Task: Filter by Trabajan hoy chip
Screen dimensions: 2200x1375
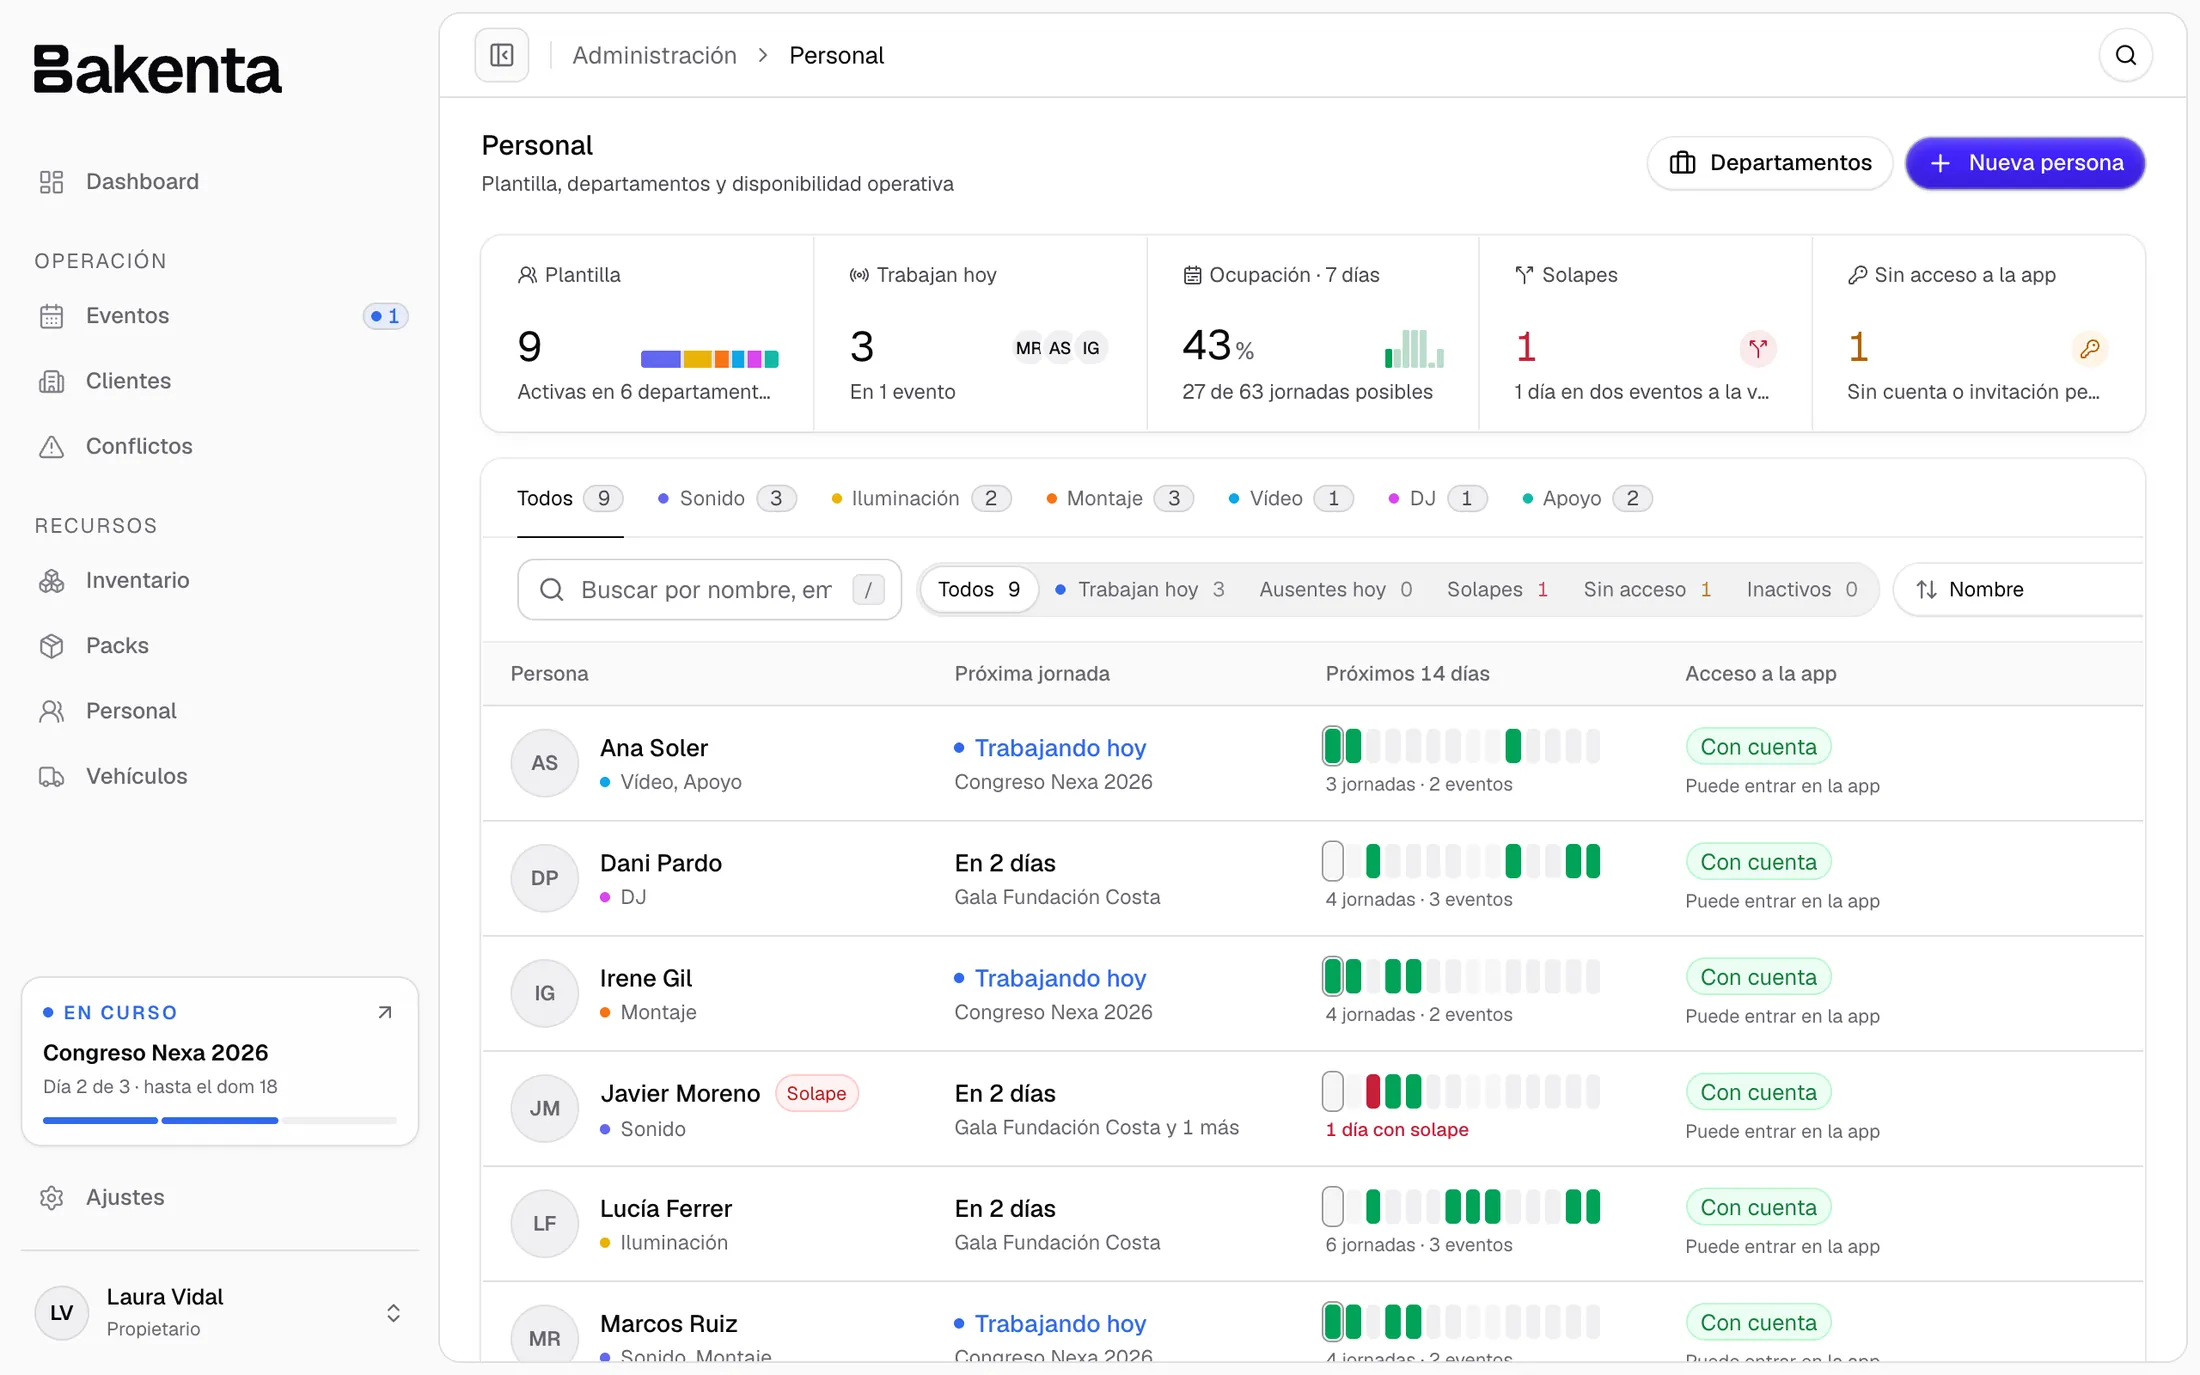Action: click(1140, 589)
